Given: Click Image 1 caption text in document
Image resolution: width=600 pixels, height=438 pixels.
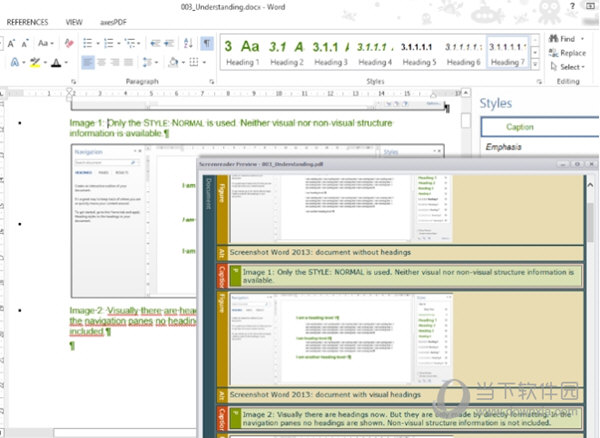Looking at the screenshot, I should pyautogui.click(x=231, y=128).
